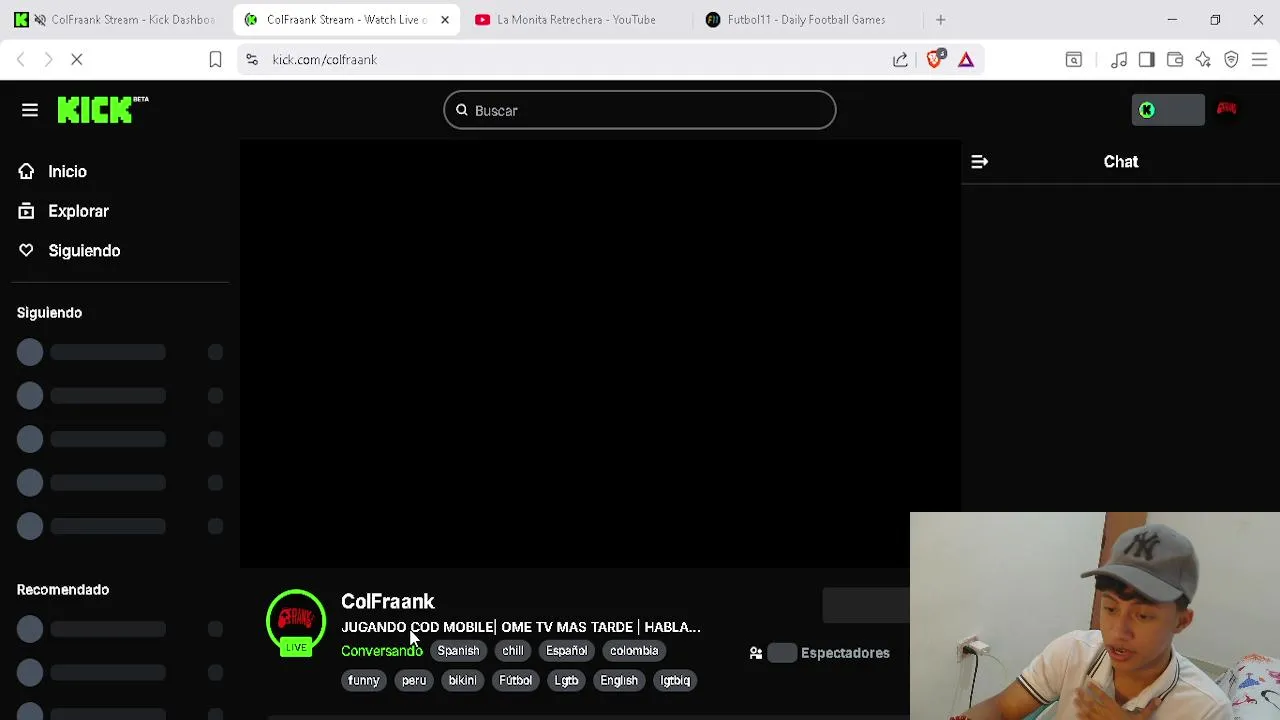Image resolution: width=1280 pixels, height=720 pixels.
Task: Click the green Kick coin icon
Action: point(1147,110)
